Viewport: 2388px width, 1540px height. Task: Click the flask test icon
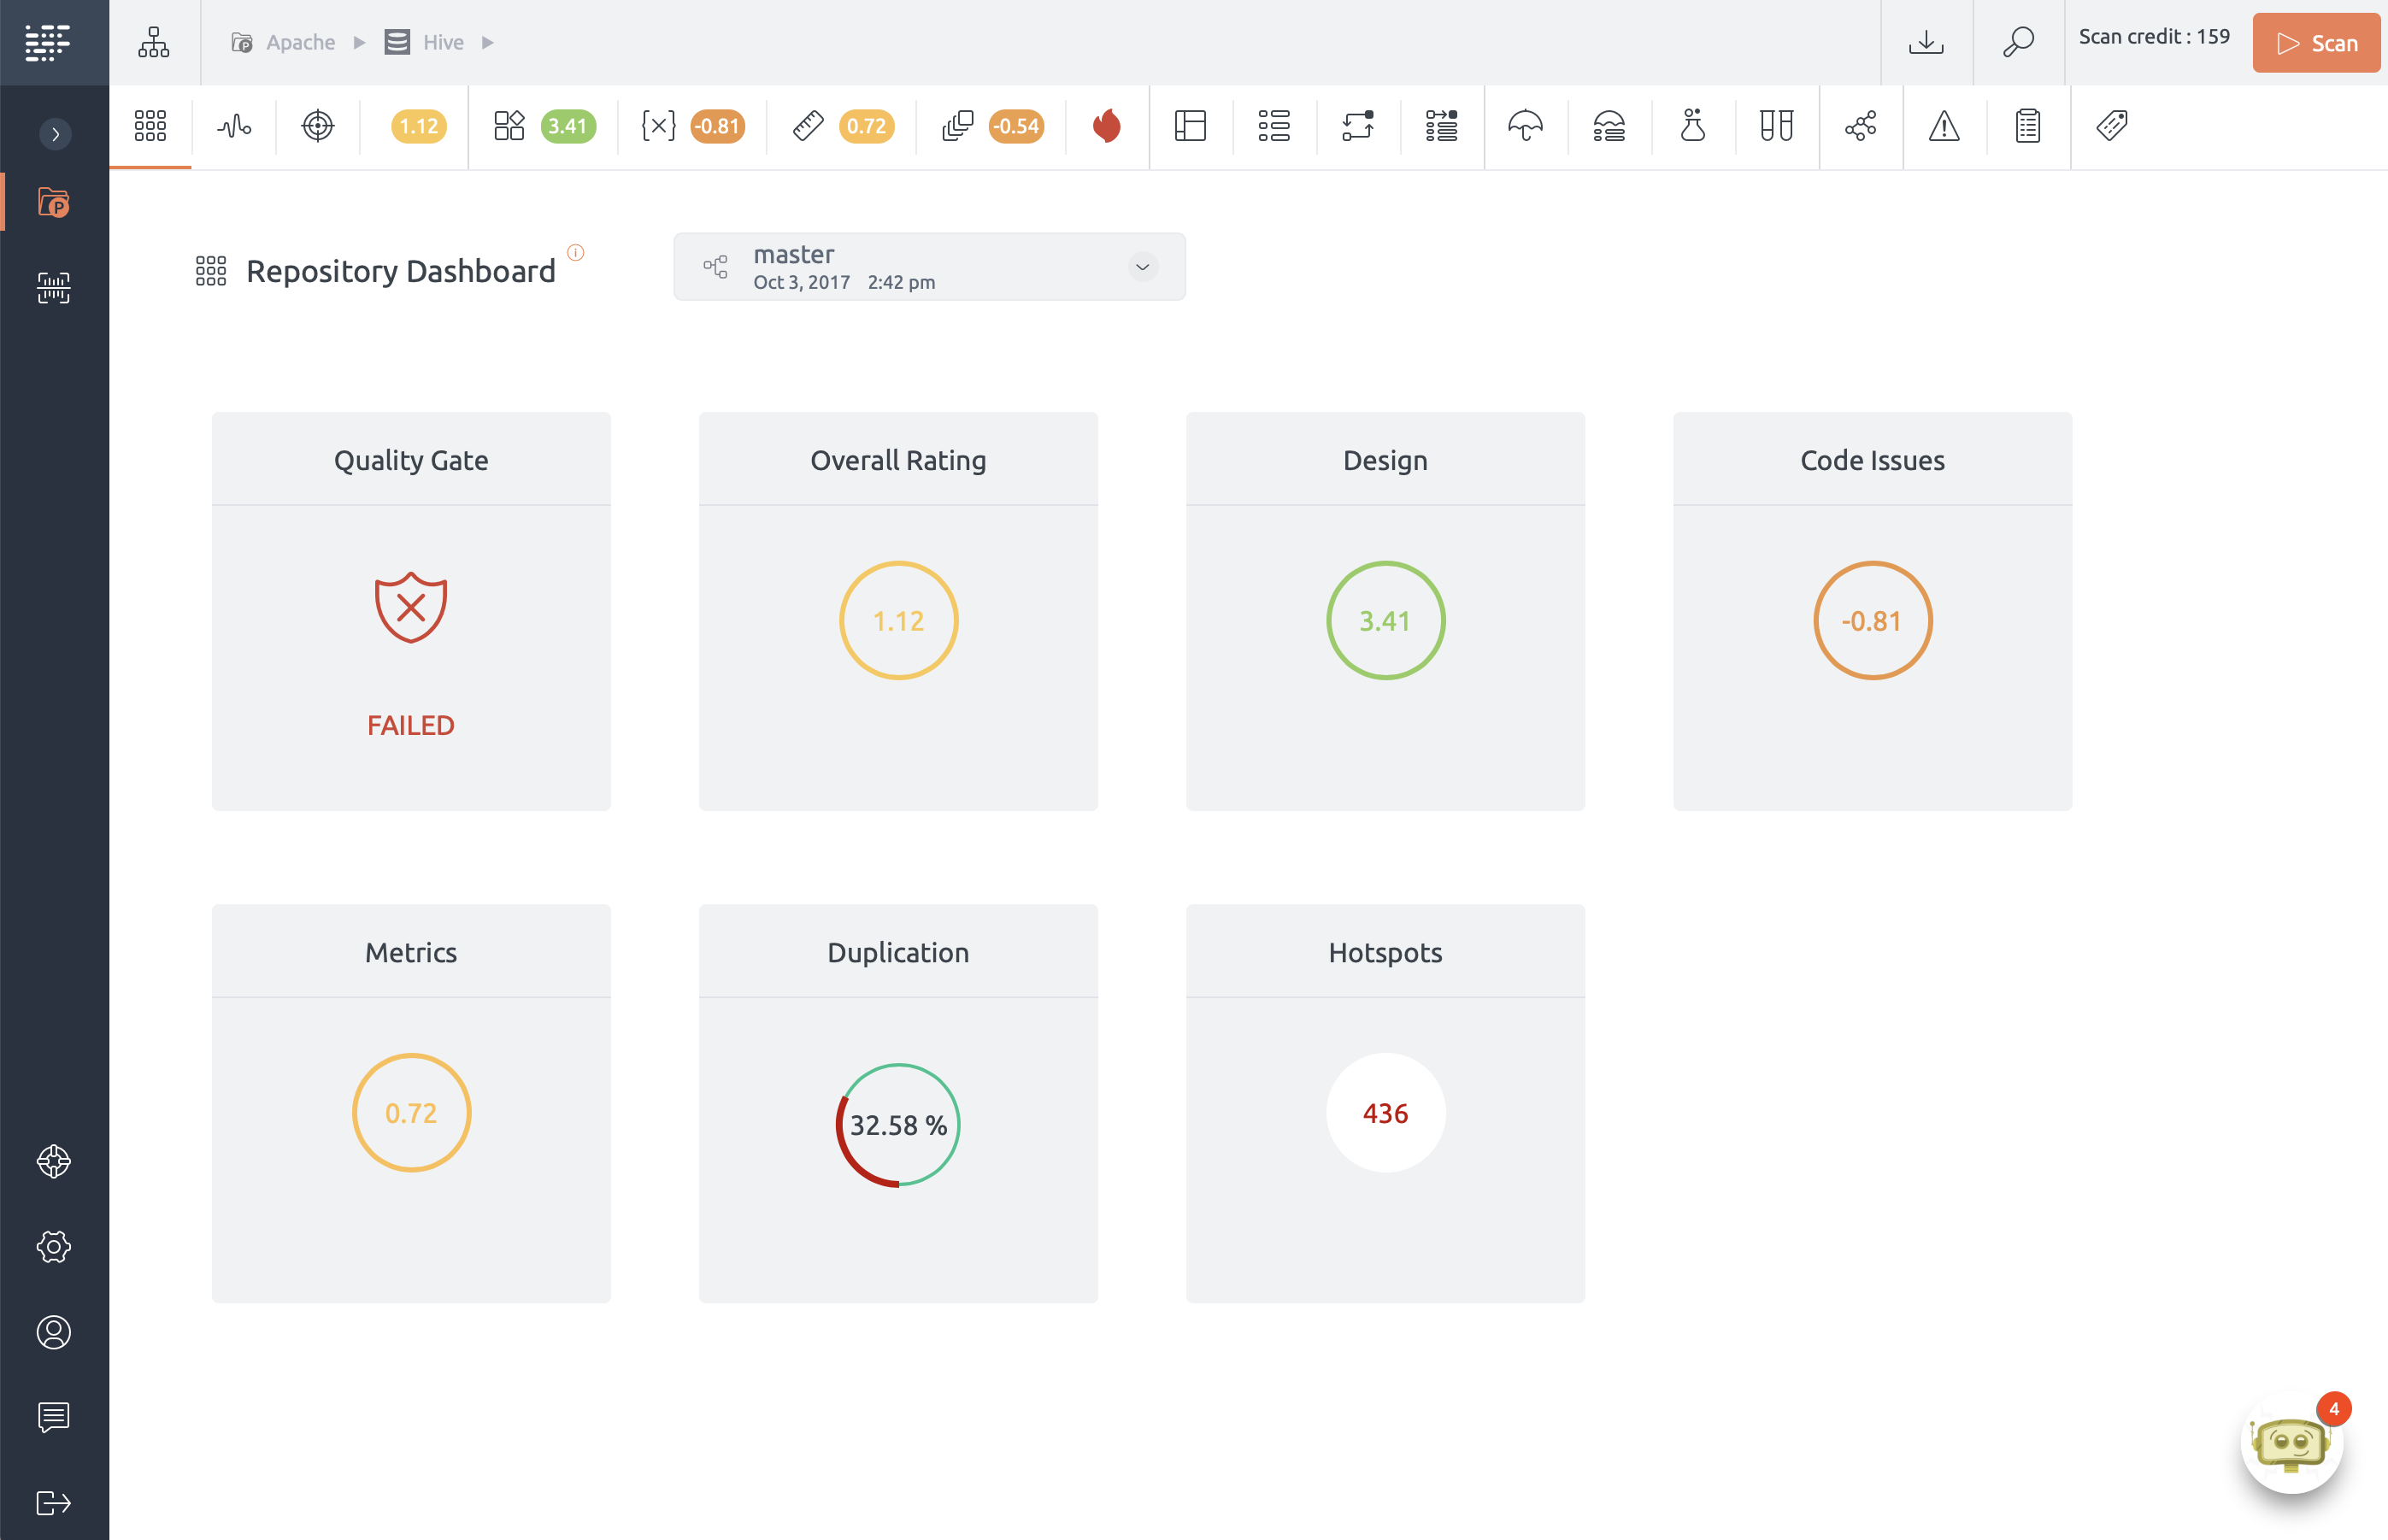click(x=1692, y=126)
